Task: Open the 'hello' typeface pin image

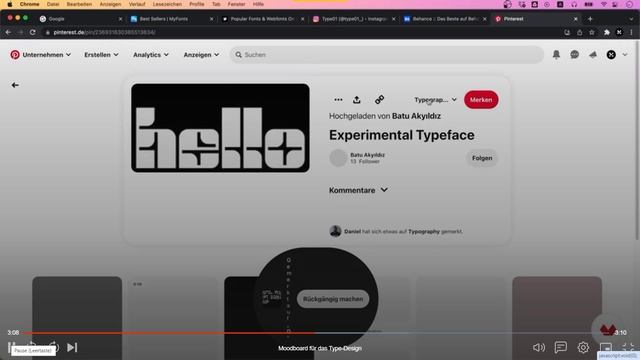Action: [x=220, y=128]
